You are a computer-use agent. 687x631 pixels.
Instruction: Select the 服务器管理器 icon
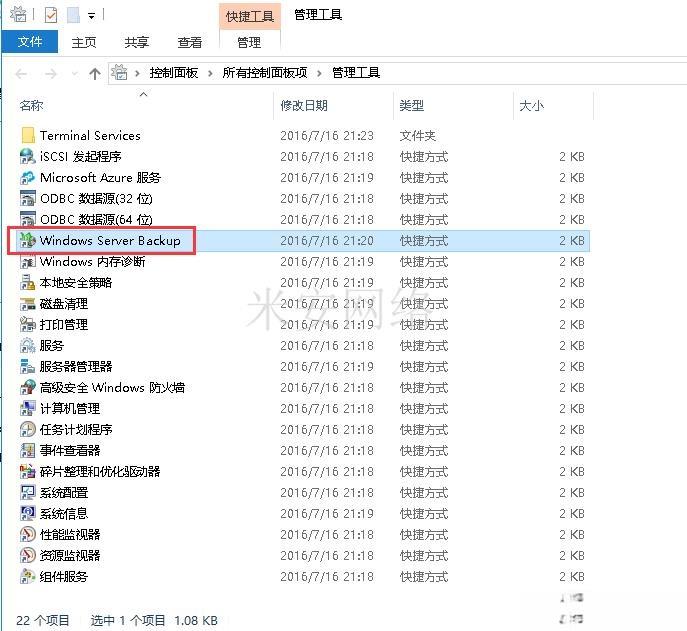[28, 366]
